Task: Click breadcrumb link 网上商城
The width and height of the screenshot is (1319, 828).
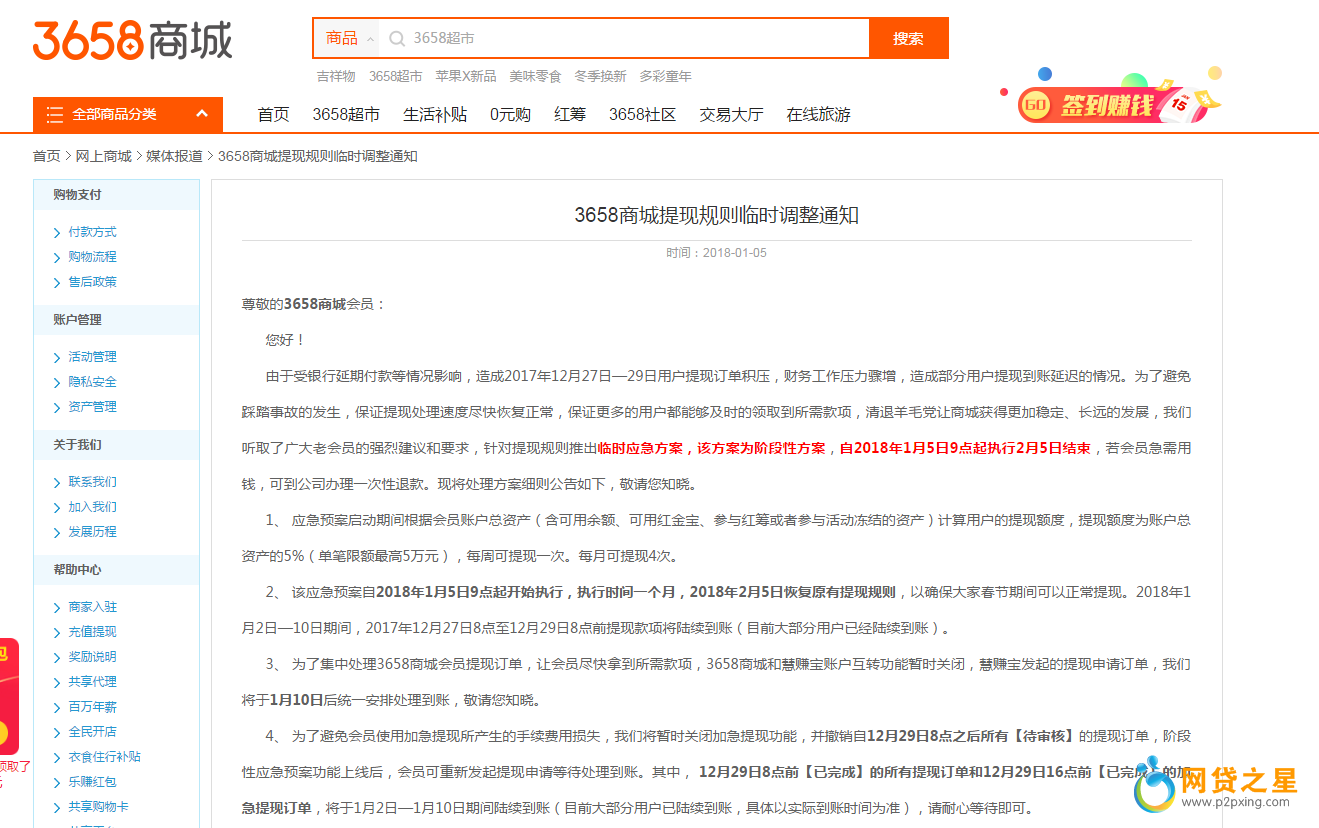Action: click(104, 156)
